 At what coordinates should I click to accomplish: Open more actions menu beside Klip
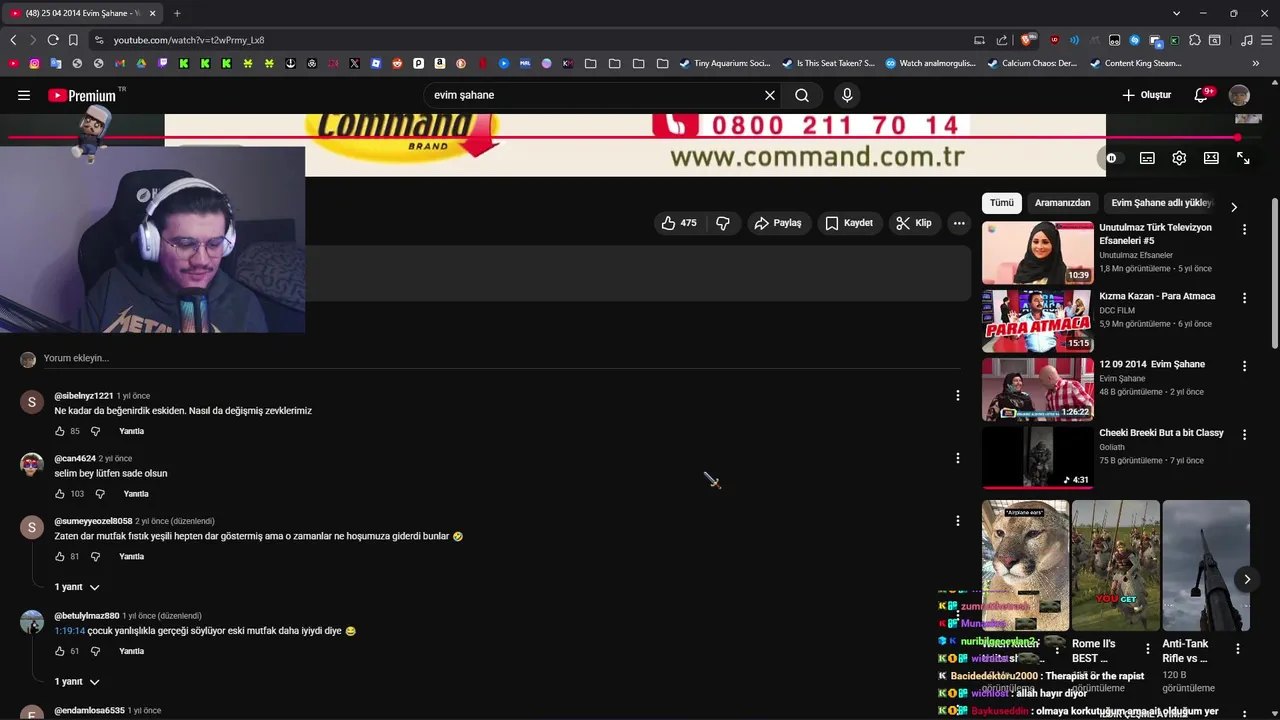(x=959, y=223)
